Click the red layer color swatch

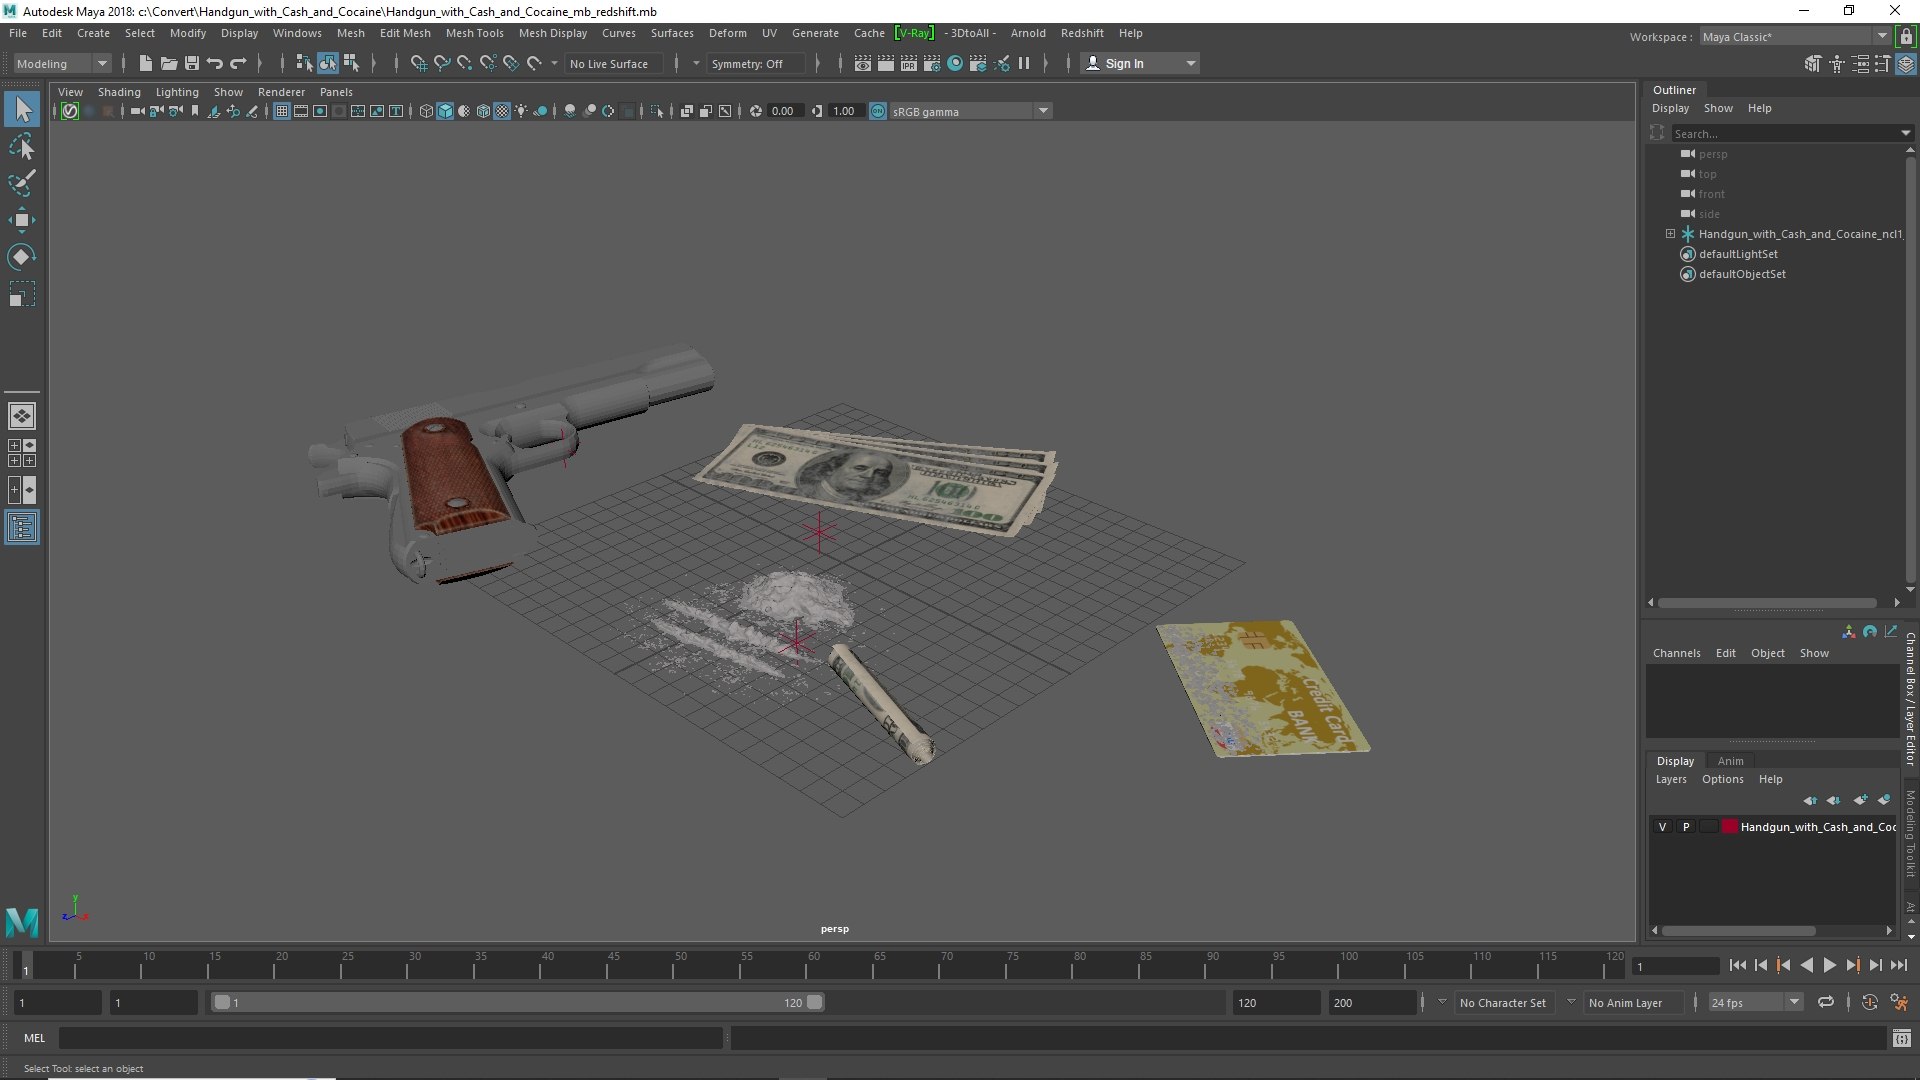(x=1729, y=827)
